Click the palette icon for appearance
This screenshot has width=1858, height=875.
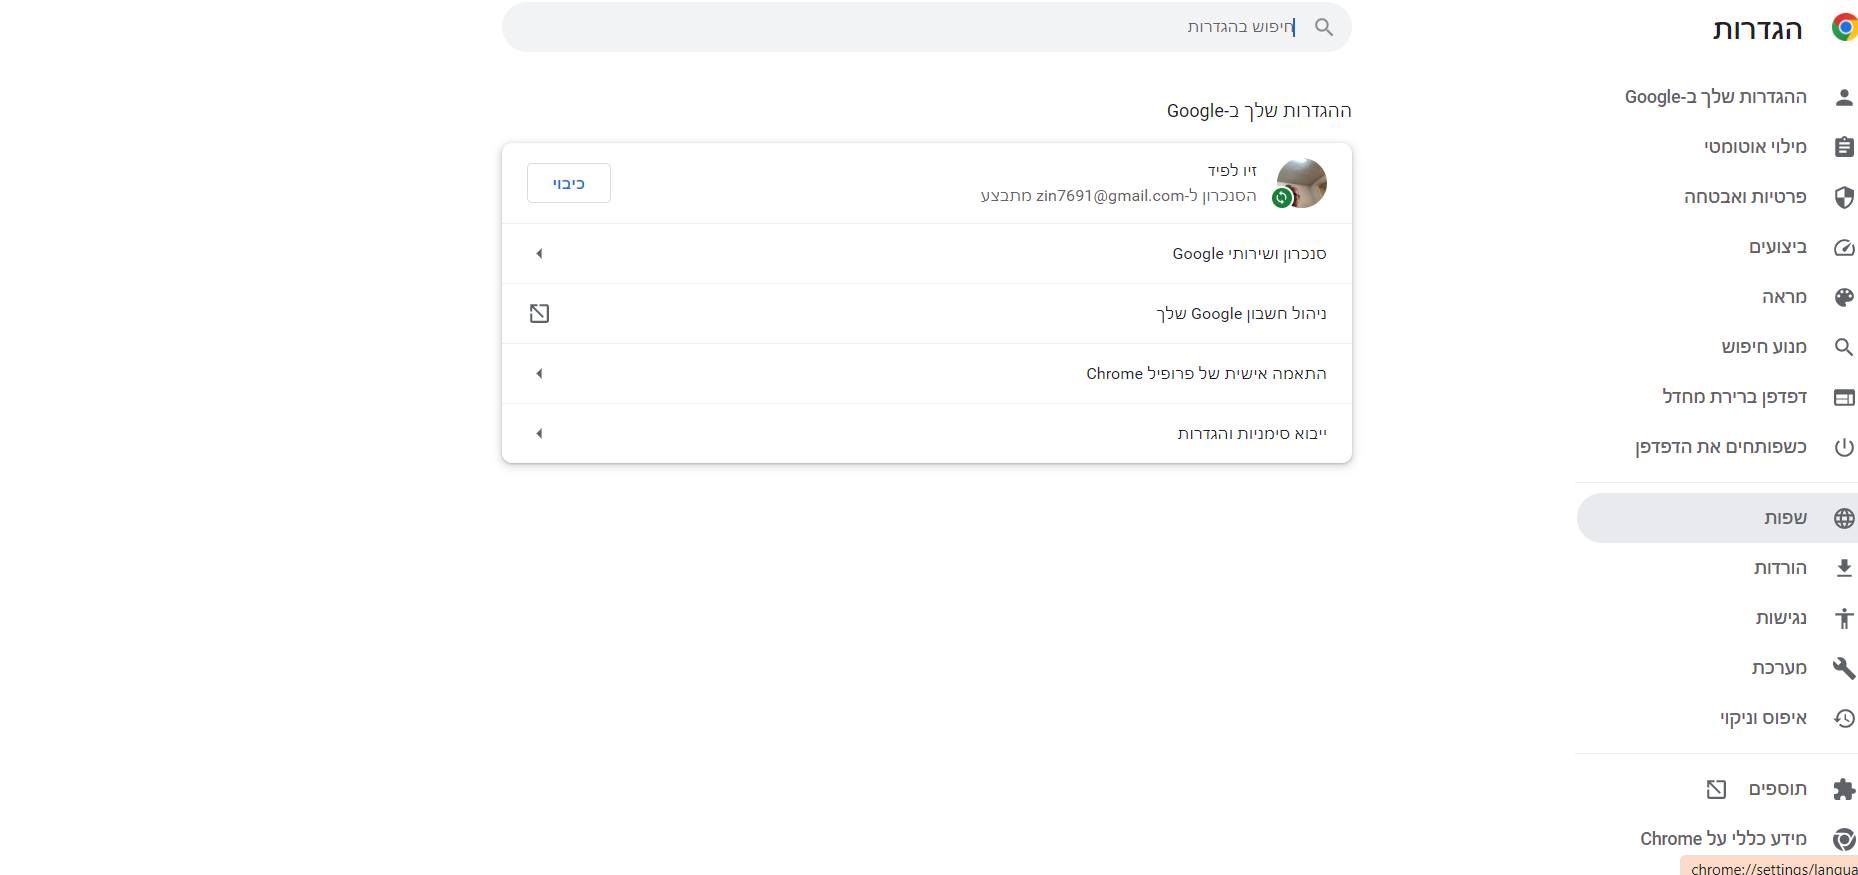coord(1844,297)
